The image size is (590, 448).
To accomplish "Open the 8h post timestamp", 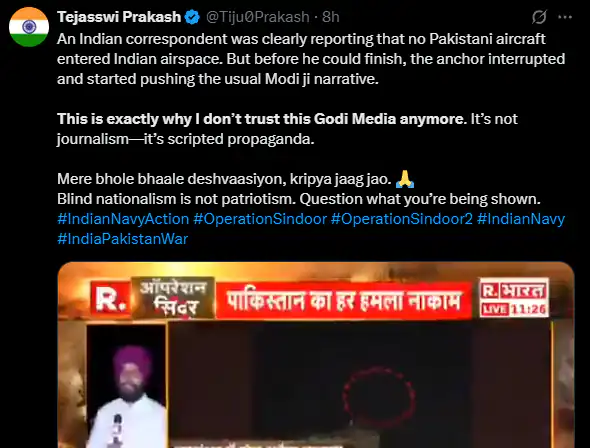I will pyautogui.click(x=331, y=17).
